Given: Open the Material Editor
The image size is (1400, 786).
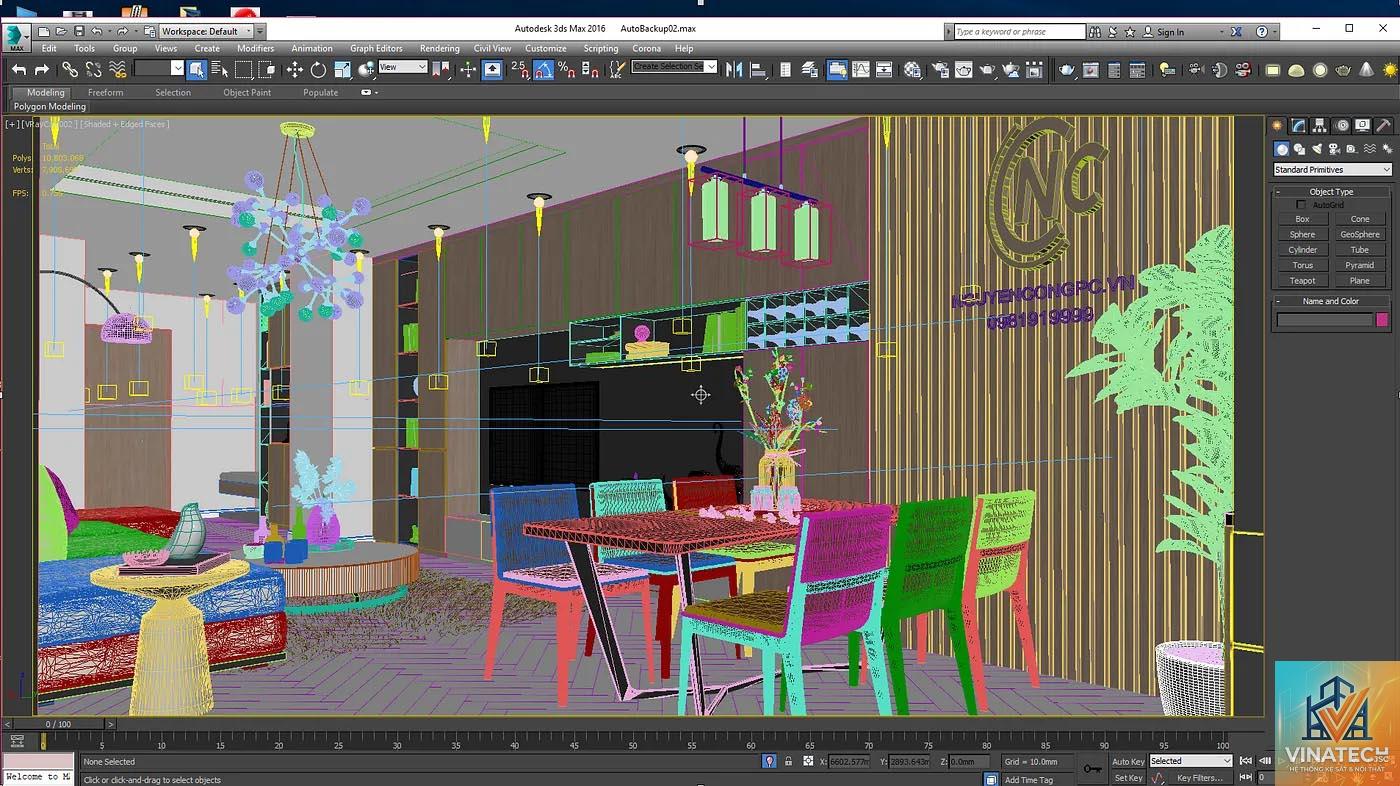Looking at the screenshot, I should click(912, 69).
